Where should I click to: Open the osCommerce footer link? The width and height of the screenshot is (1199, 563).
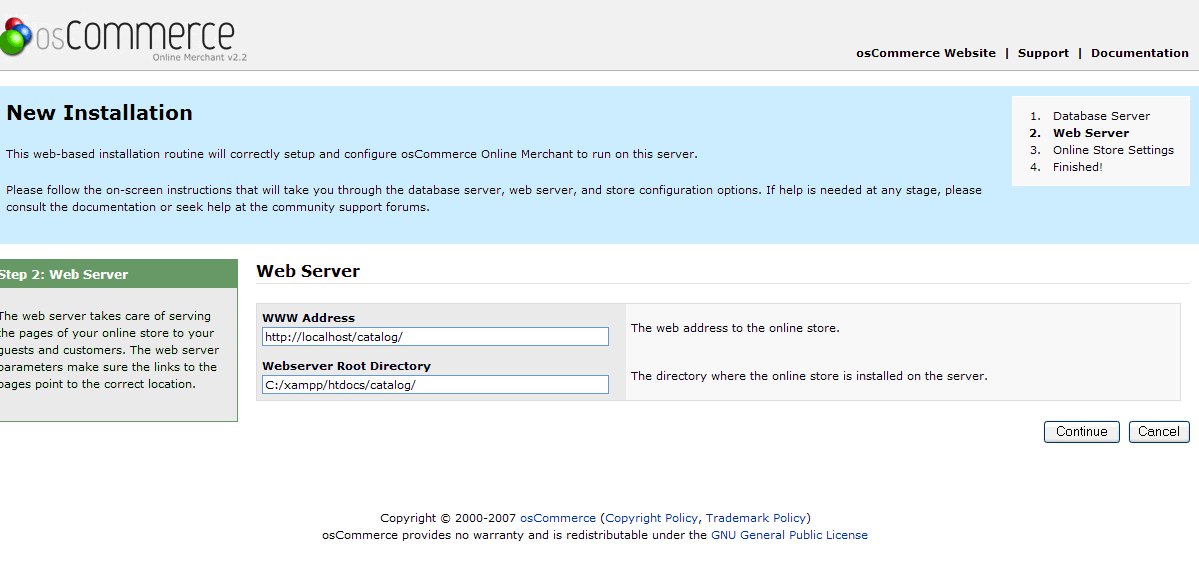[557, 518]
